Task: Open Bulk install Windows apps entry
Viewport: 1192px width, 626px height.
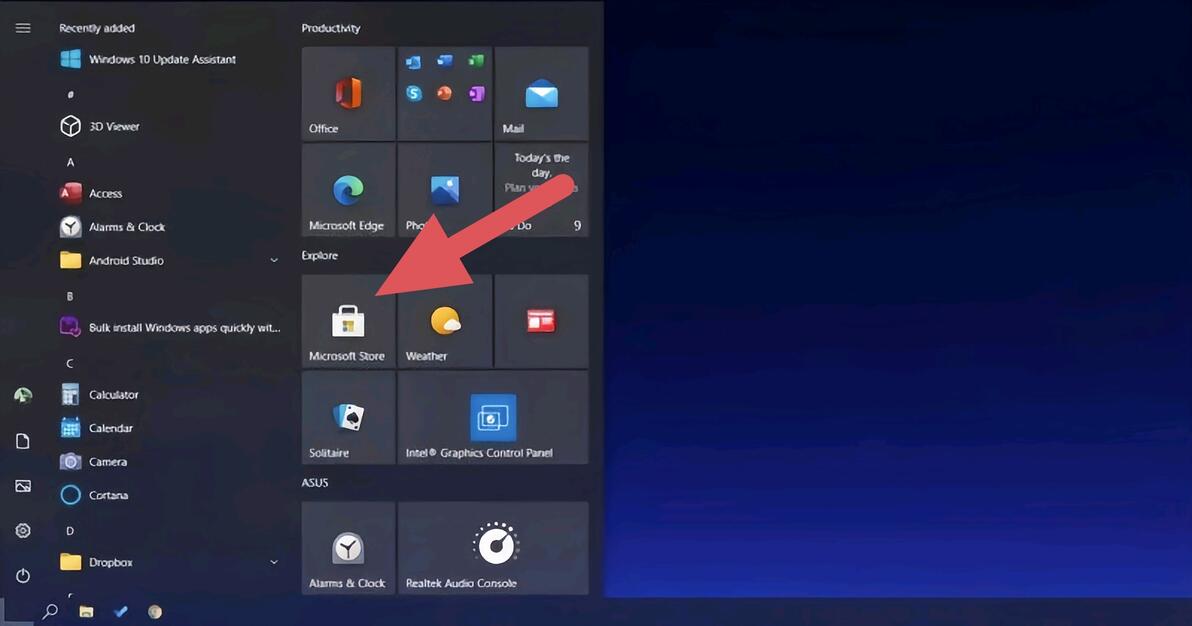Action: pos(169,327)
